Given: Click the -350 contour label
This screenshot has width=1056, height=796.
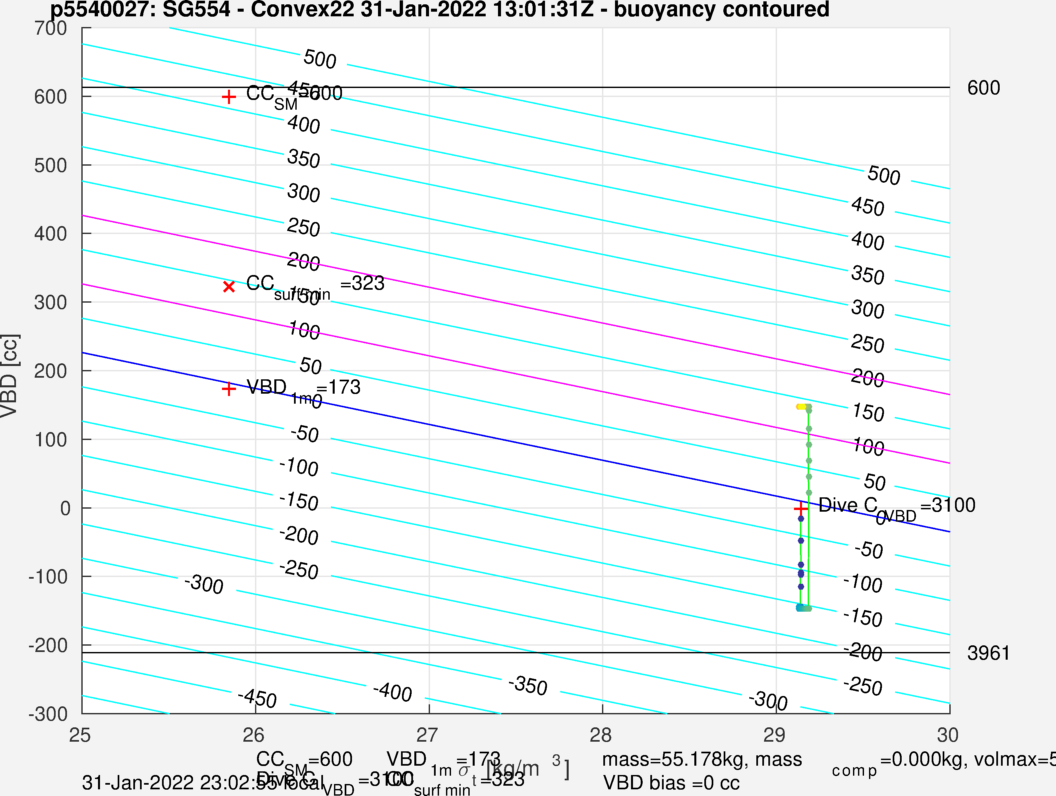Looking at the screenshot, I should pos(527,685).
